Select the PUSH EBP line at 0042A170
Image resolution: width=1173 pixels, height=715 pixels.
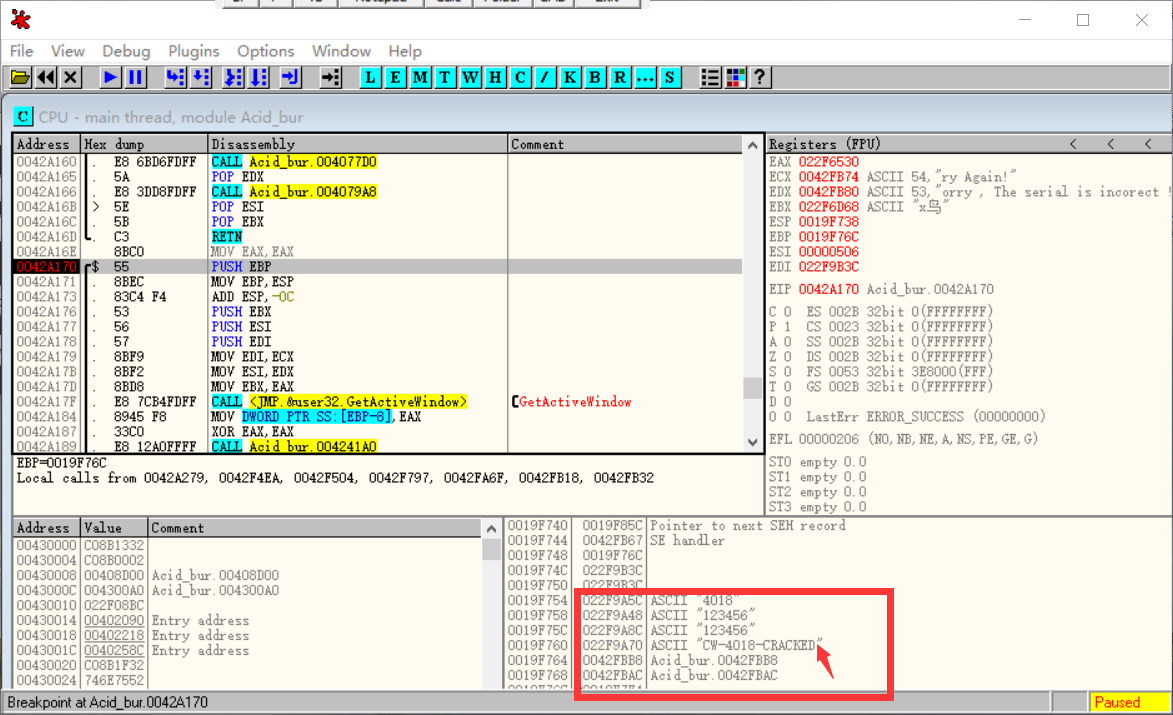378,266
